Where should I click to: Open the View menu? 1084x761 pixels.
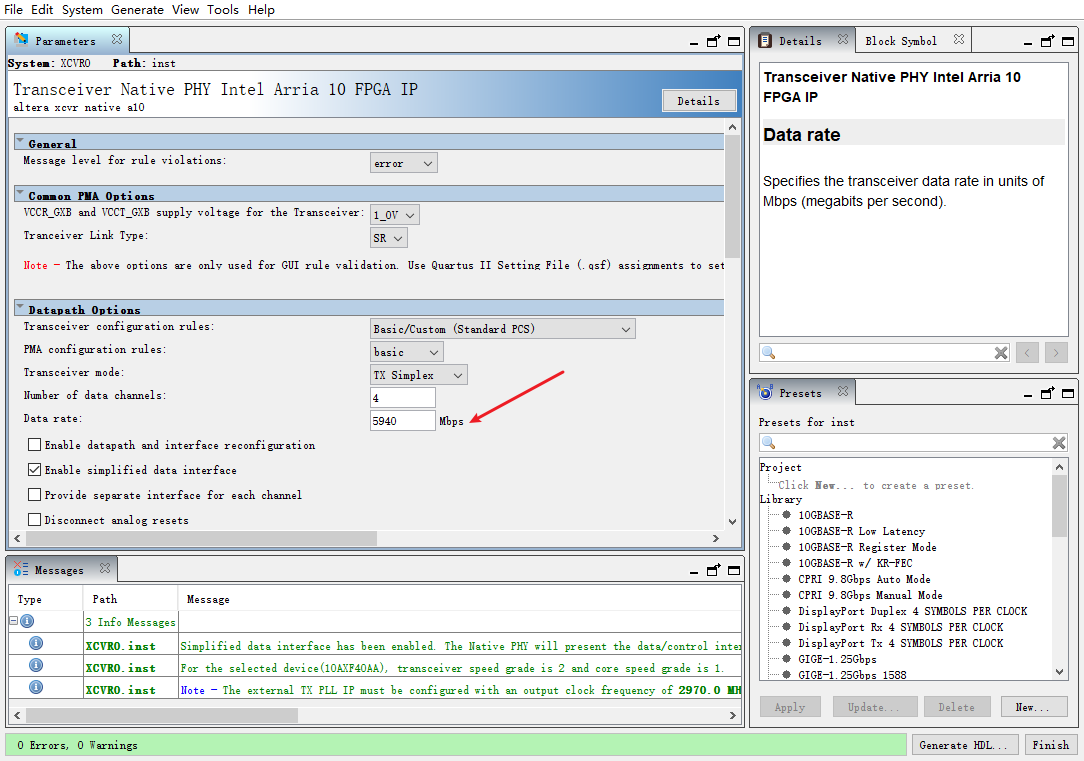(185, 10)
